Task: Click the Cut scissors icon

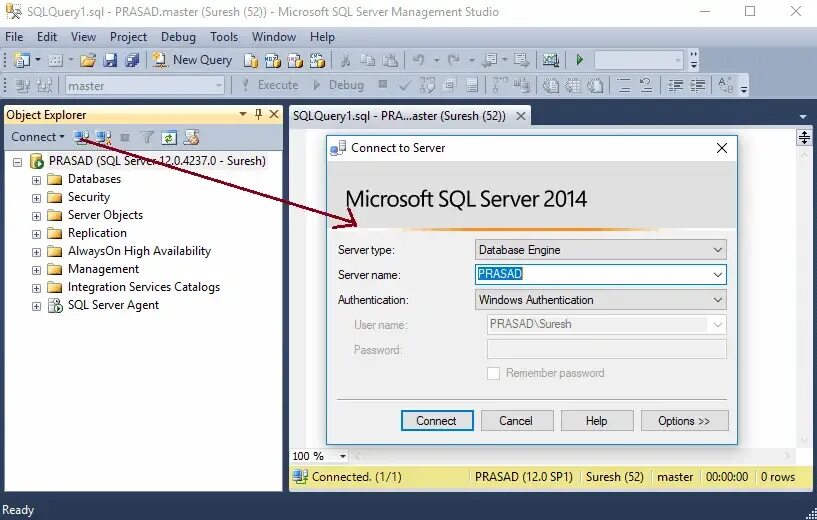Action: pyautogui.click(x=345, y=60)
